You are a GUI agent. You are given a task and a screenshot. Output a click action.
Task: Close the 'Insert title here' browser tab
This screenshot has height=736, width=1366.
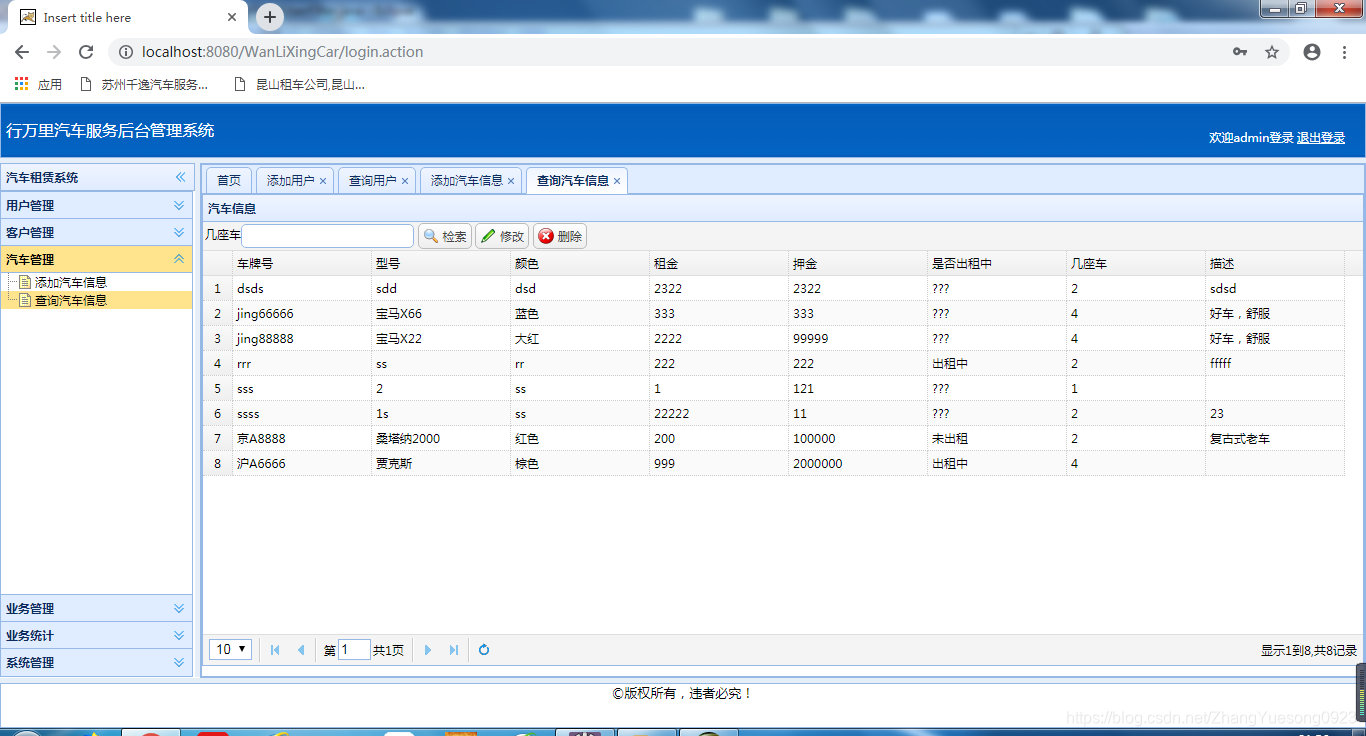coord(232,17)
